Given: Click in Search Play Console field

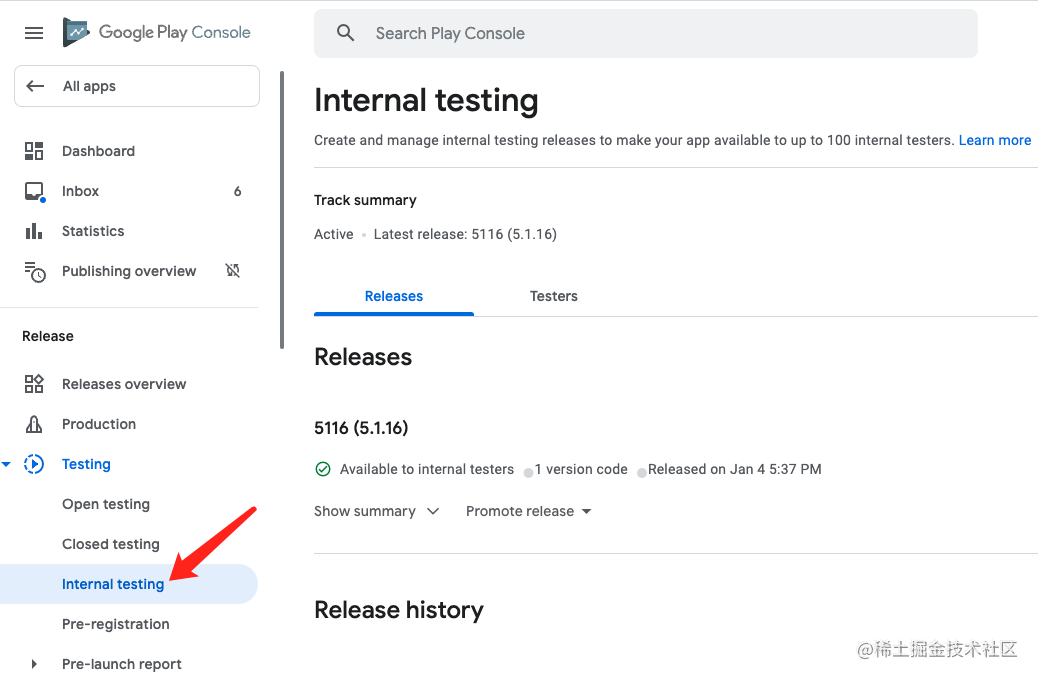Looking at the screenshot, I should [645, 33].
